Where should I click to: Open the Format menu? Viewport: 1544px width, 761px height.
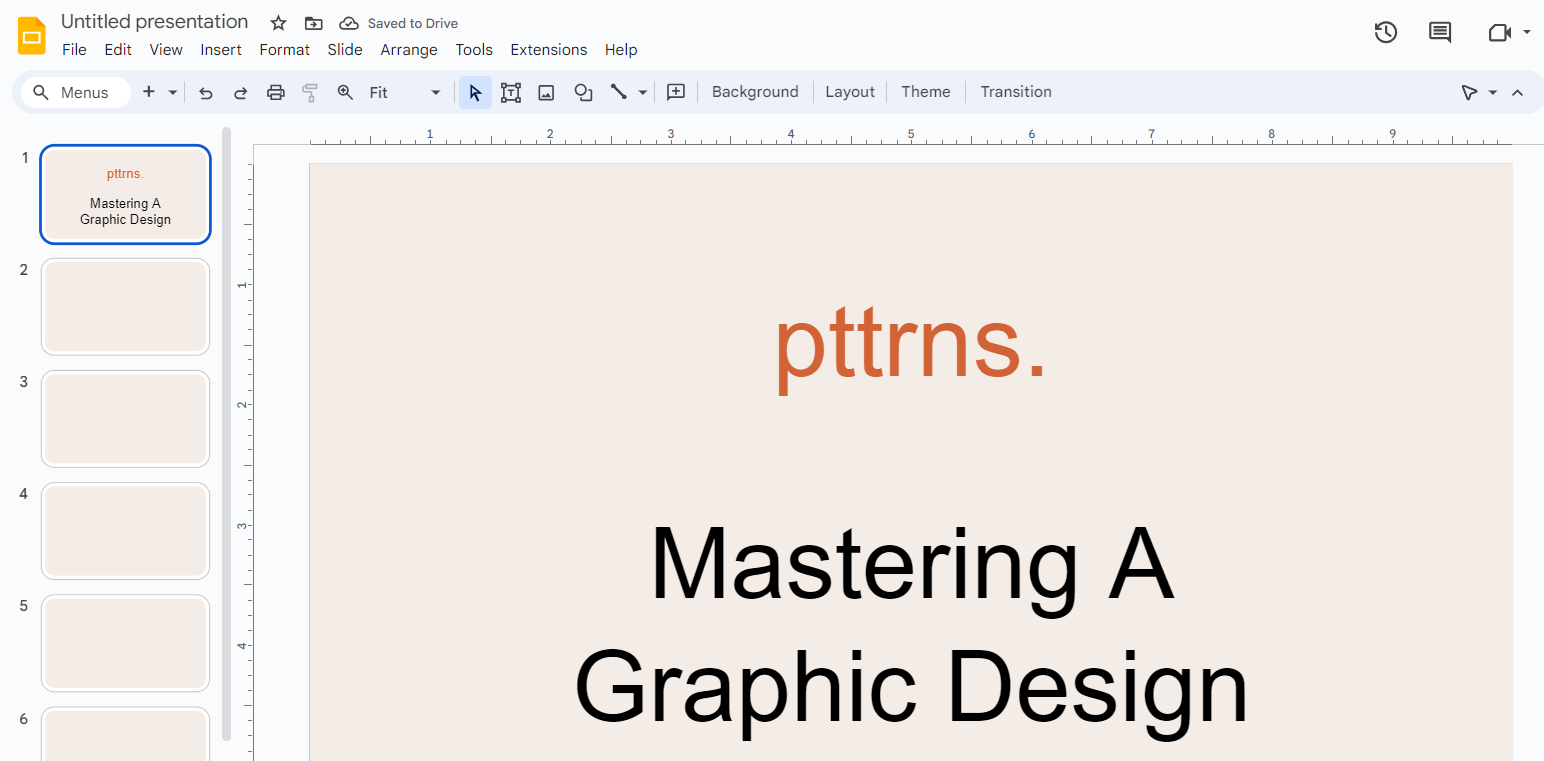coord(285,50)
